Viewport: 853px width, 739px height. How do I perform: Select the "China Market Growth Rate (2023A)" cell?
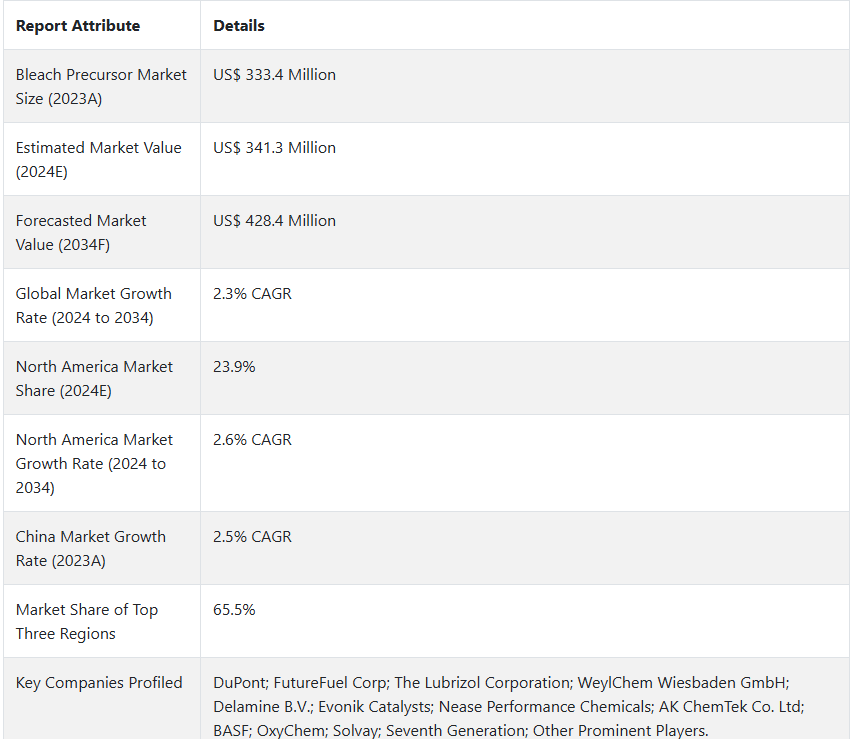[x=90, y=549]
